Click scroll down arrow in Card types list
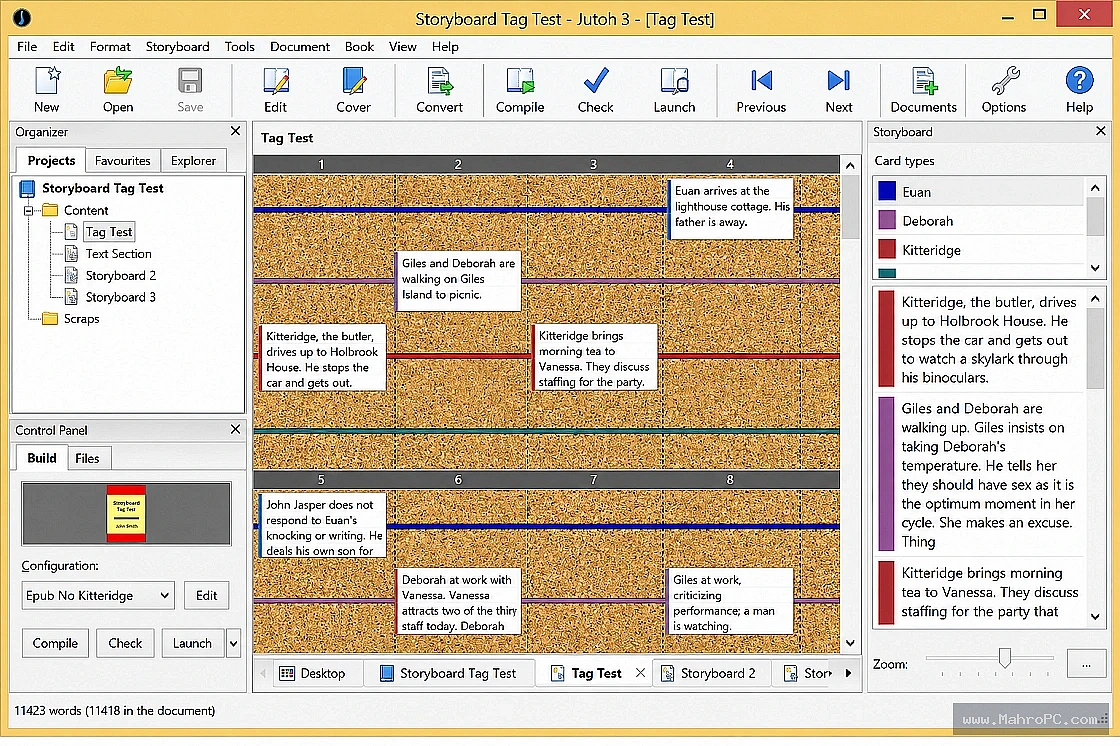Viewport: 1120px width, 746px height. pos(1095,268)
